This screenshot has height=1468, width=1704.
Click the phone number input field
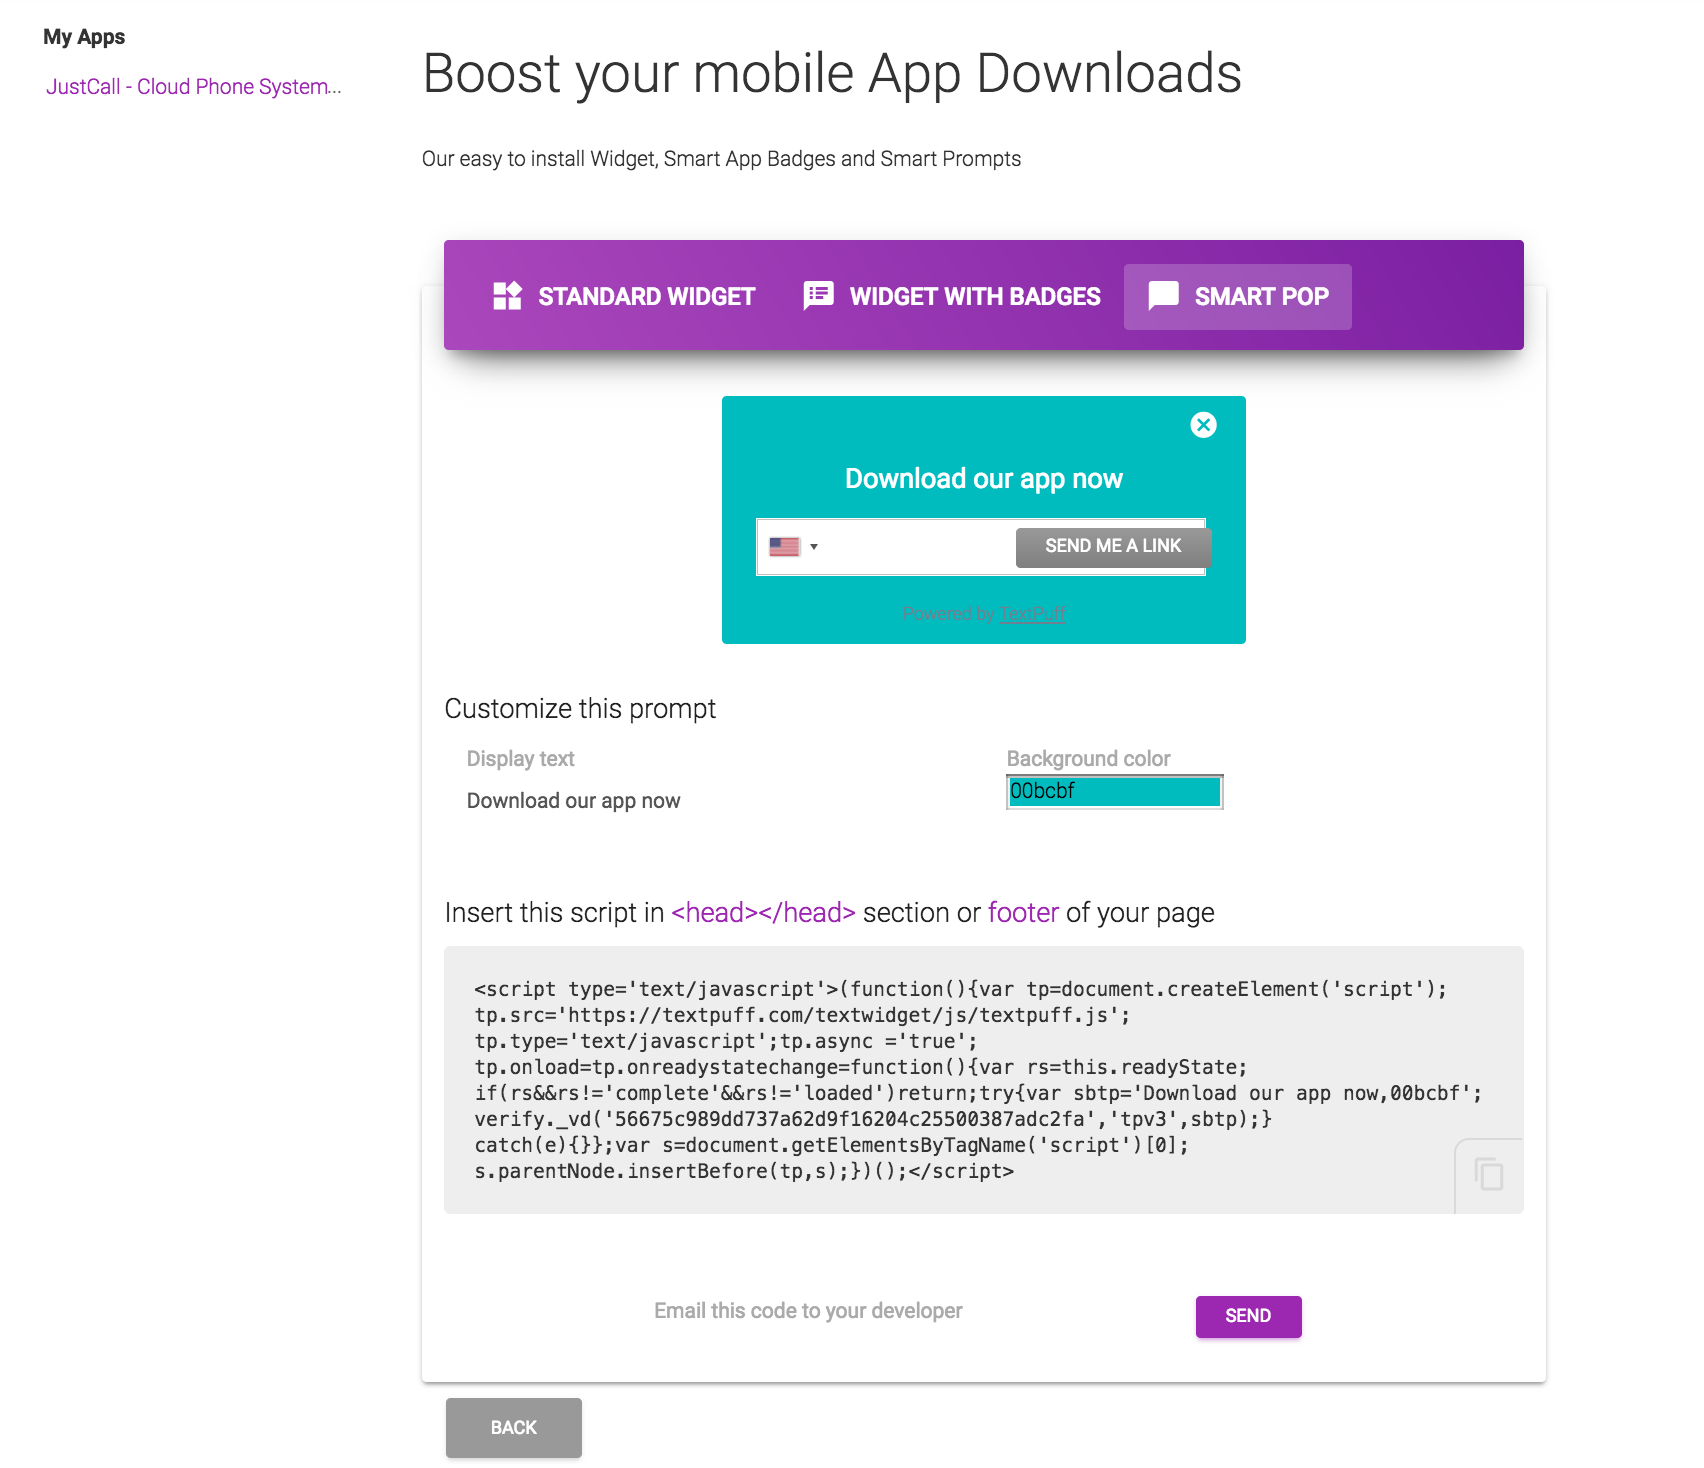(x=920, y=547)
